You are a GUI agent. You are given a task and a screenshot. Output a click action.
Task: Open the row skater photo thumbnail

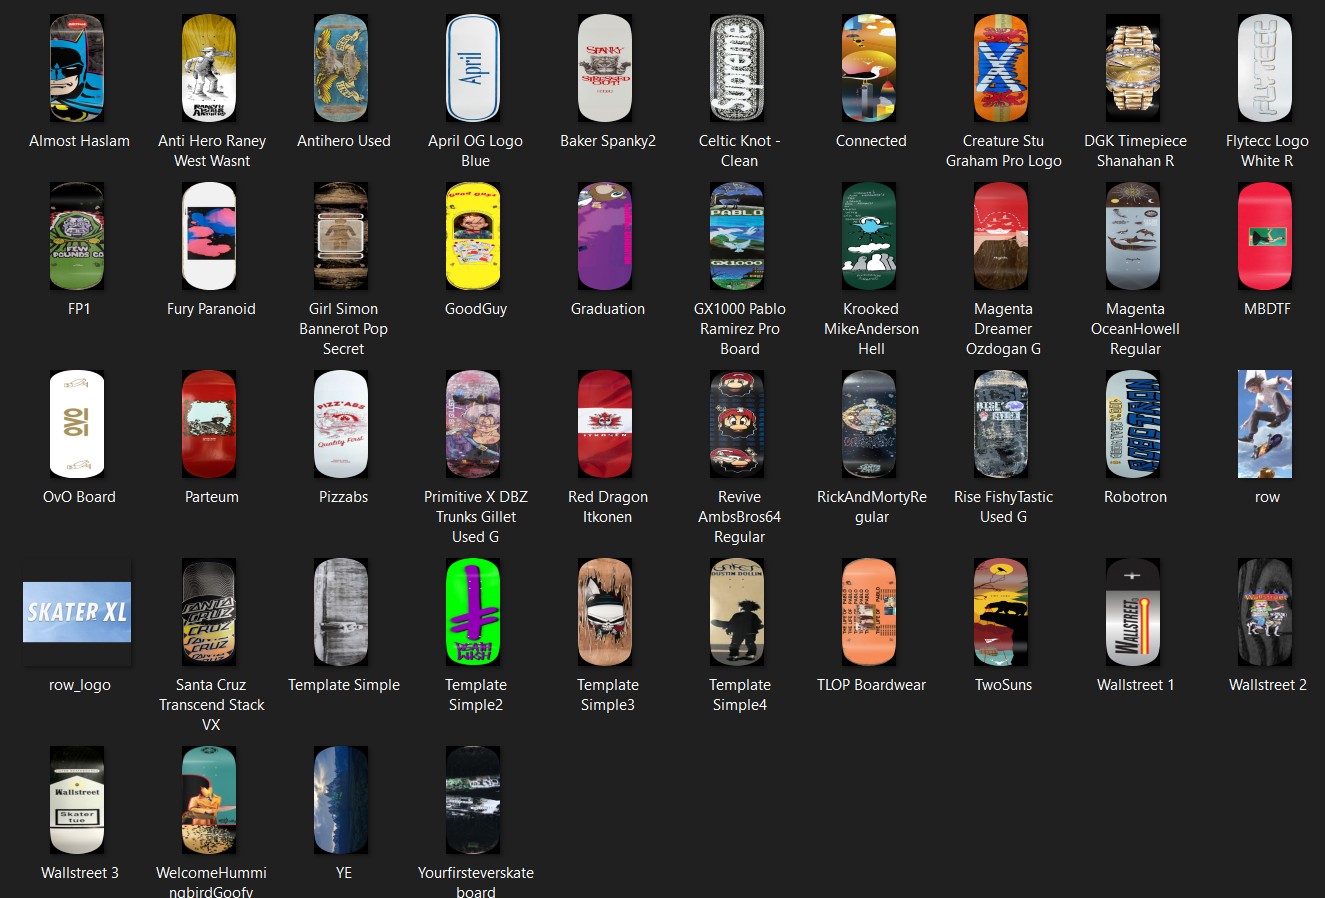[x=1266, y=424]
